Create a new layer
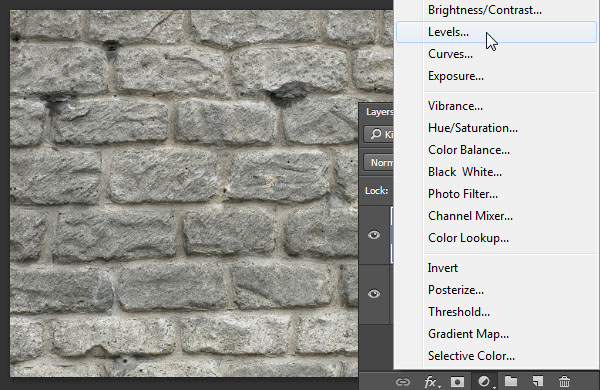 click(537, 381)
